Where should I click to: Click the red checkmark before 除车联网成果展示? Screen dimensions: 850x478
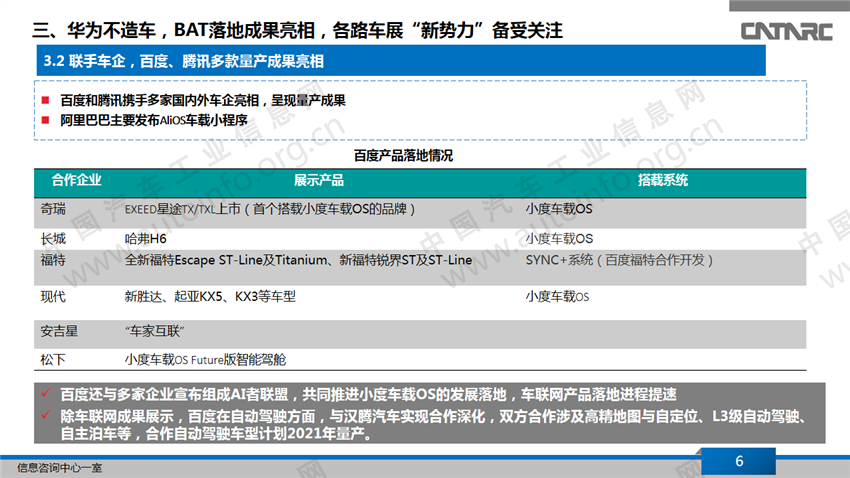tap(47, 415)
